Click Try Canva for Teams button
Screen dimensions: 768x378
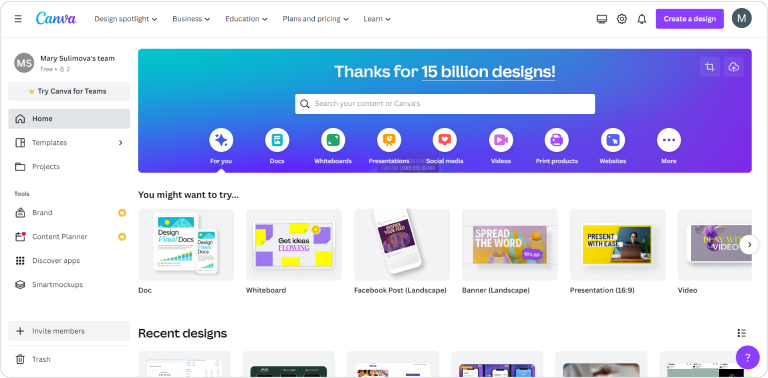[69, 91]
